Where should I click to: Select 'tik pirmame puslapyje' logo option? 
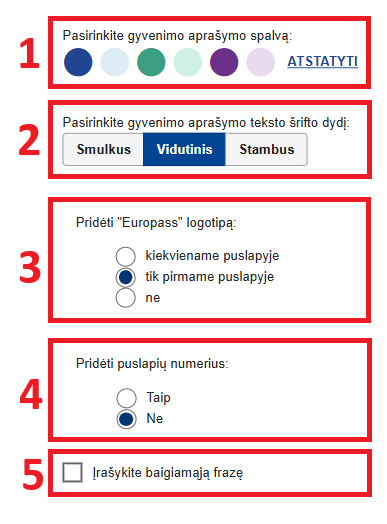[x=126, y=277]
